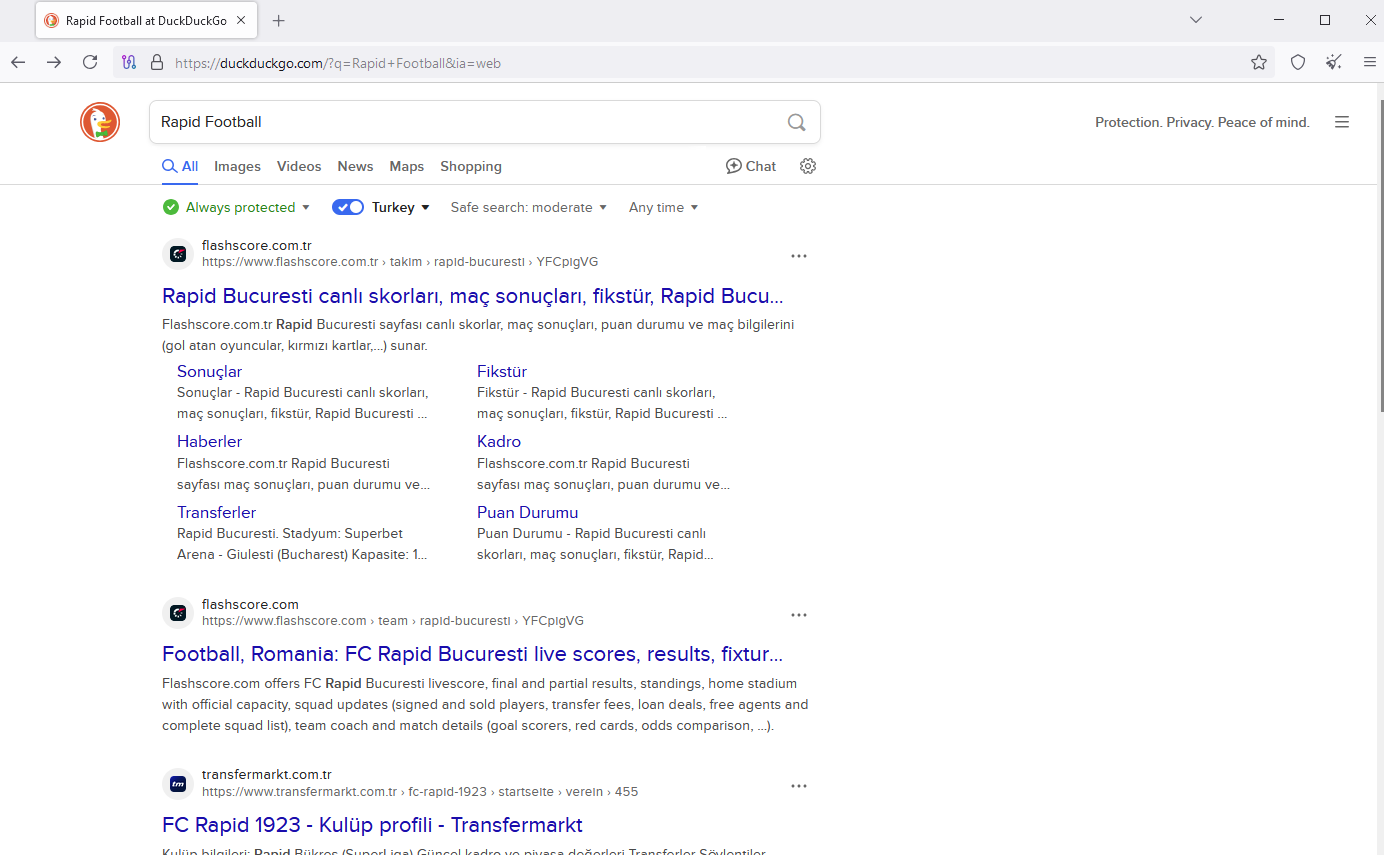The width and height of the screenshot is (1384, 855).
Task: Reload the page with refresh icon
Action: [90, 62]
